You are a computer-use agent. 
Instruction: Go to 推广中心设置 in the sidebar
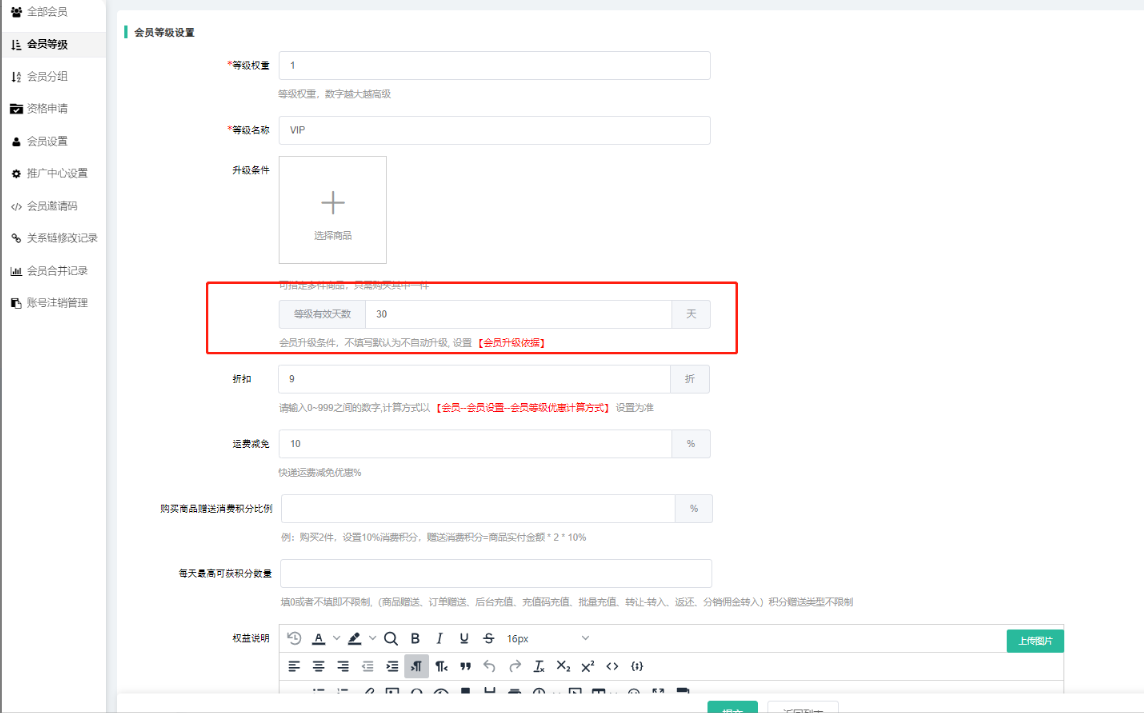click(x=57, y=174)
